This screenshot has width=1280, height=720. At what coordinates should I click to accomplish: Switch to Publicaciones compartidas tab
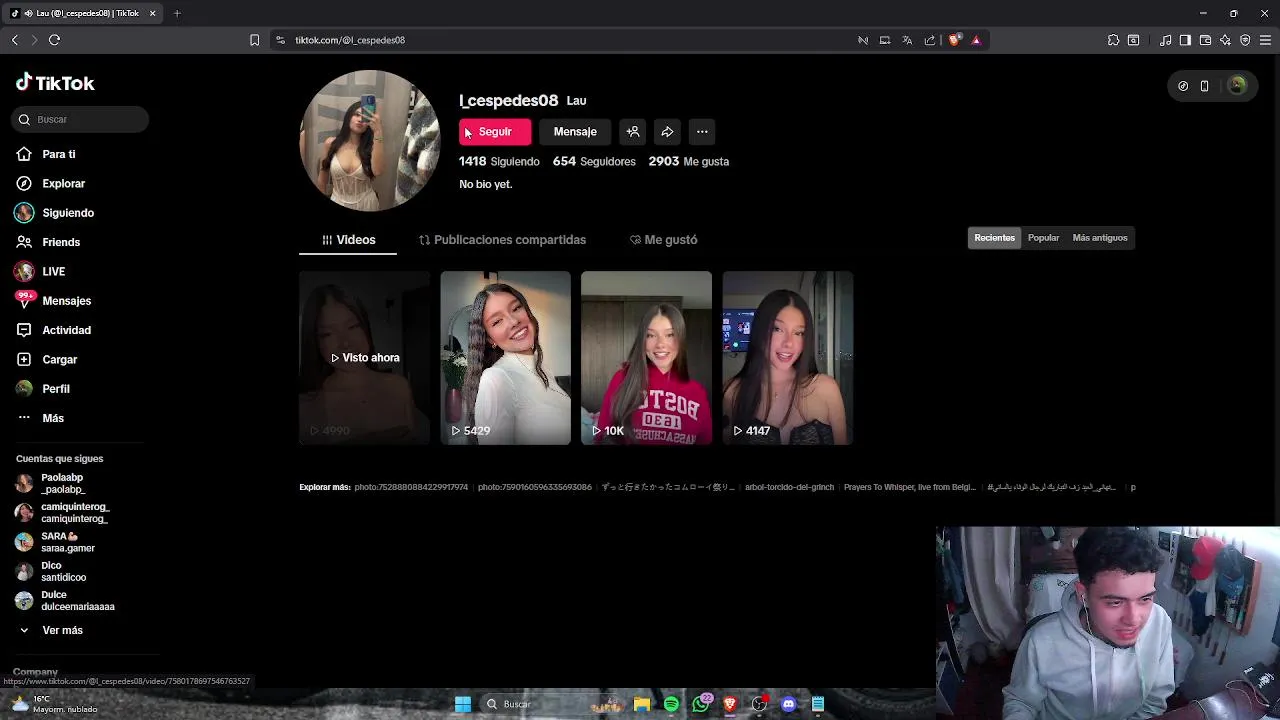click(502, 240)
